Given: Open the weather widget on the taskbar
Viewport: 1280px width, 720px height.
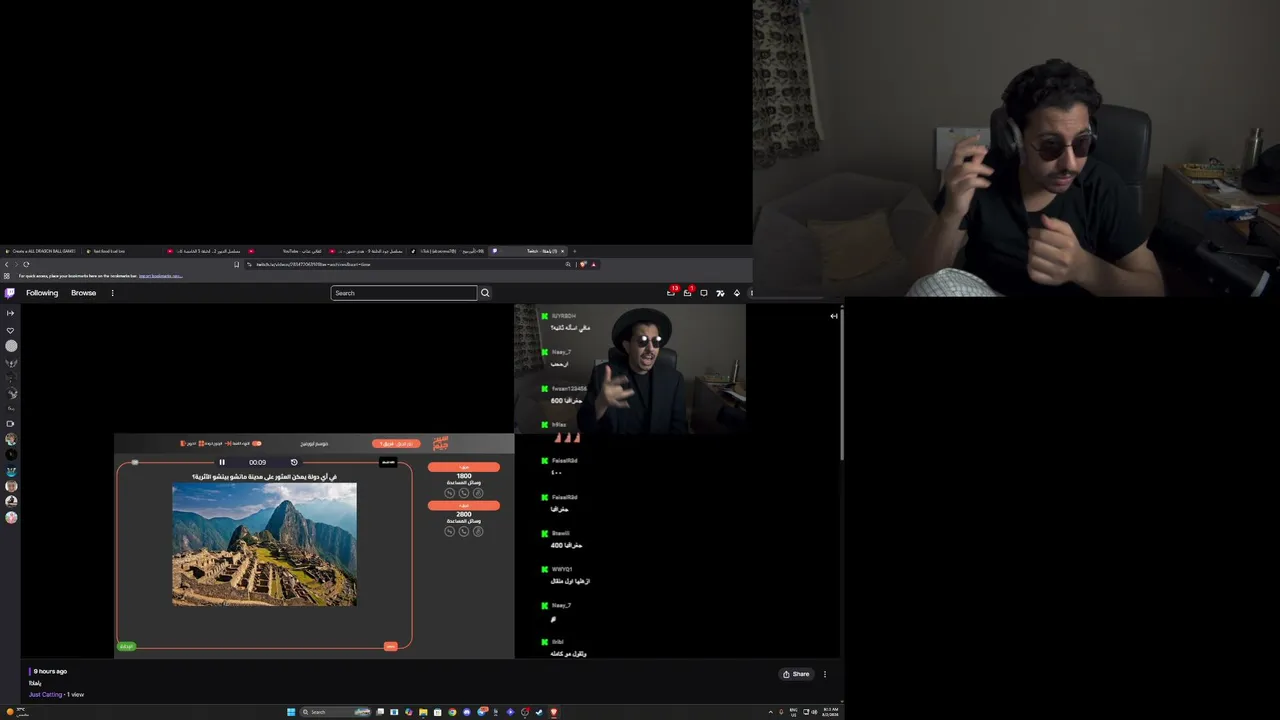Looking at the screenshot, I should [18, 712].
